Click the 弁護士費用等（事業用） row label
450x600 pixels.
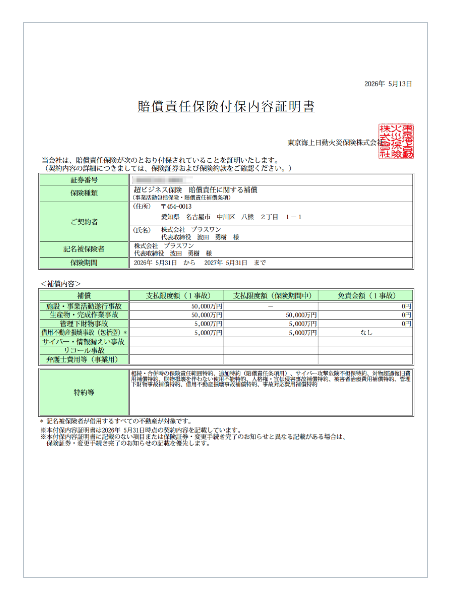click(x=84, y=360)
